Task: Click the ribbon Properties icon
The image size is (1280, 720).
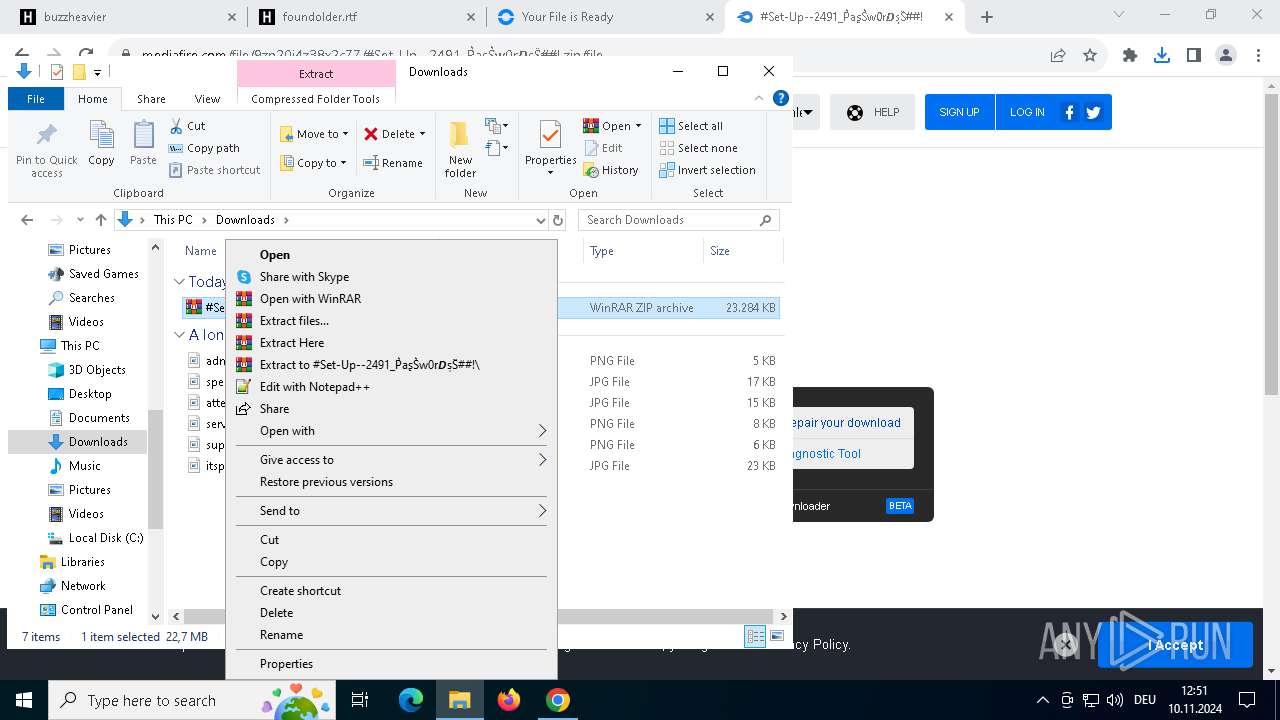Action: click(x=550, y=135)
